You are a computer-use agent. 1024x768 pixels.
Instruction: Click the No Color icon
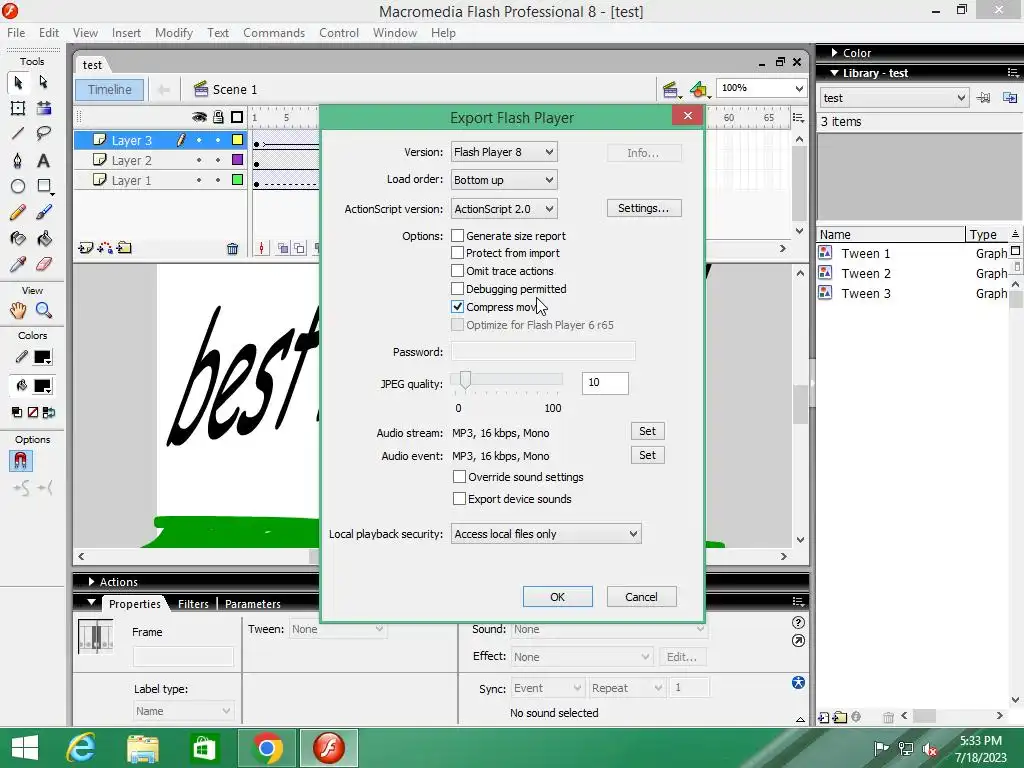(x=33, y=413)
